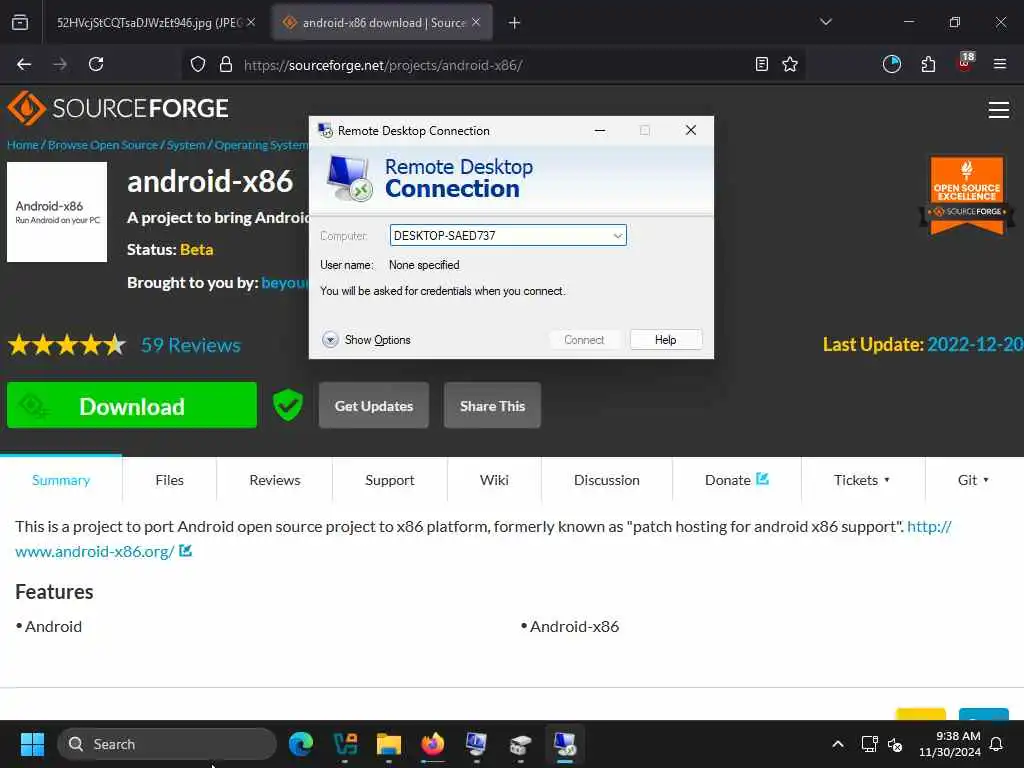Open new browser tab with plus
The height and width of the screenshot is (768, 1024).
[x=515, y=23]
